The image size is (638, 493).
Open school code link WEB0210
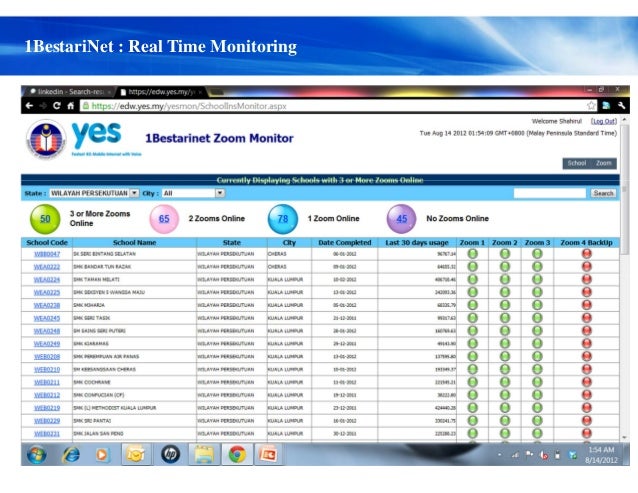coord(47,369)
